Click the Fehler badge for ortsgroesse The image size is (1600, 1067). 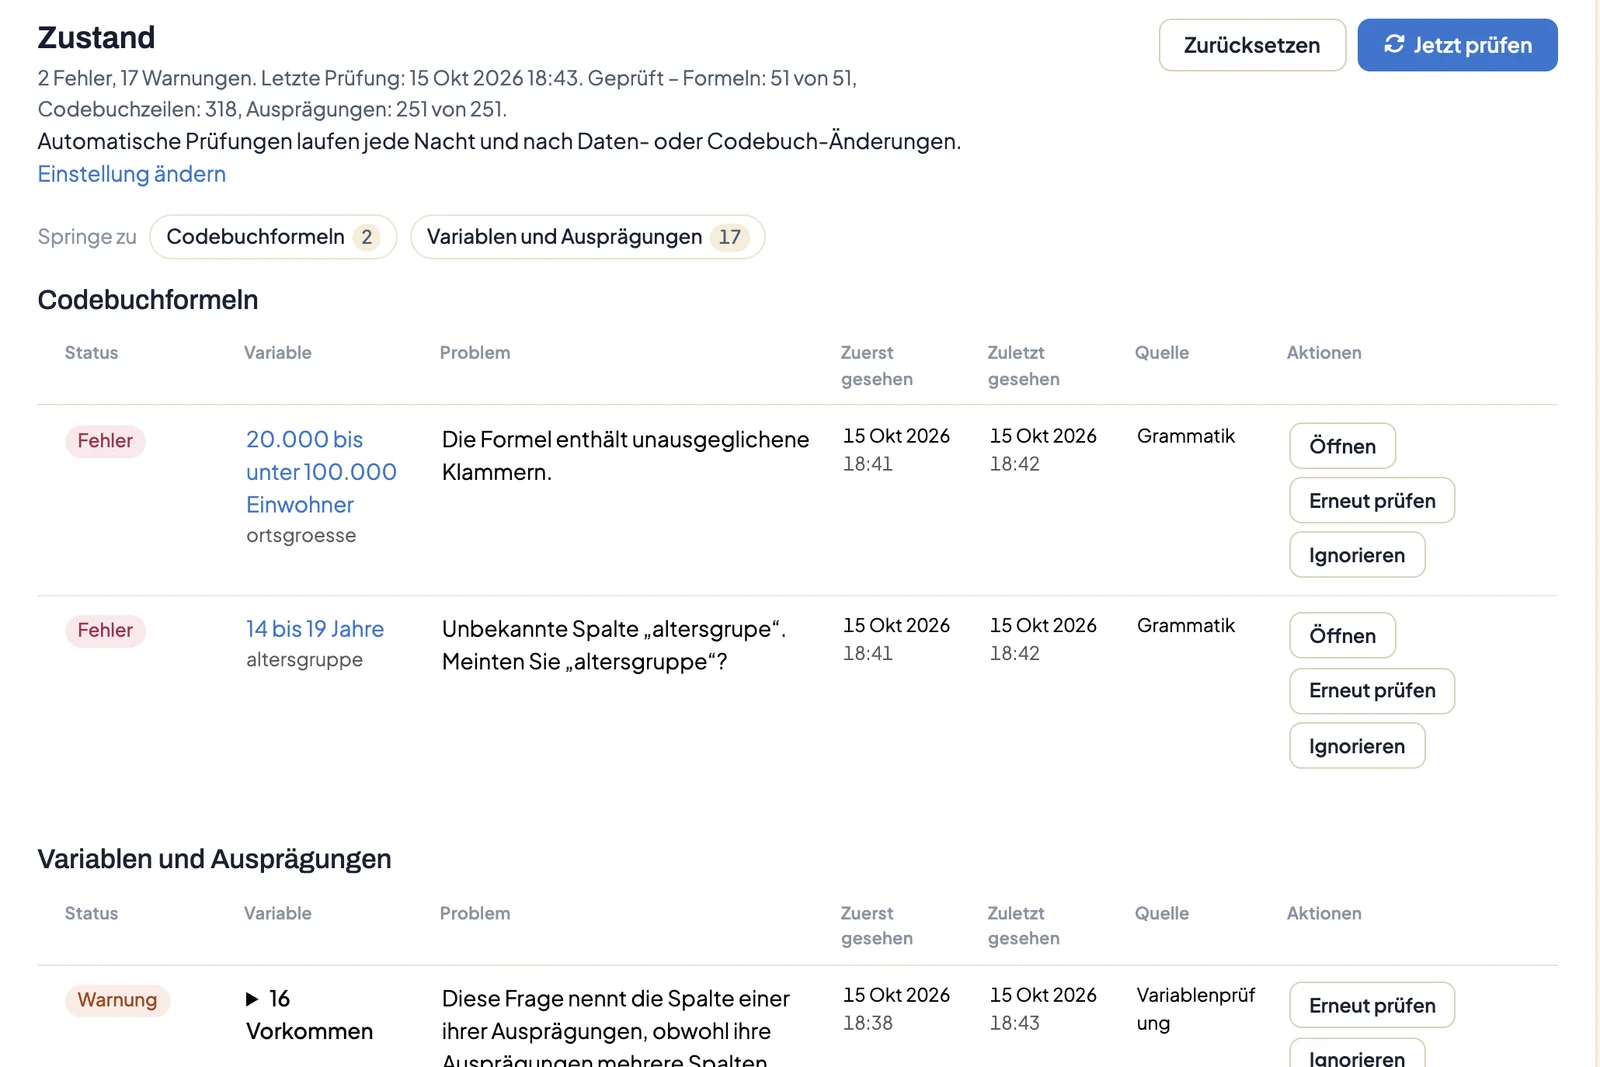[105, 441]
